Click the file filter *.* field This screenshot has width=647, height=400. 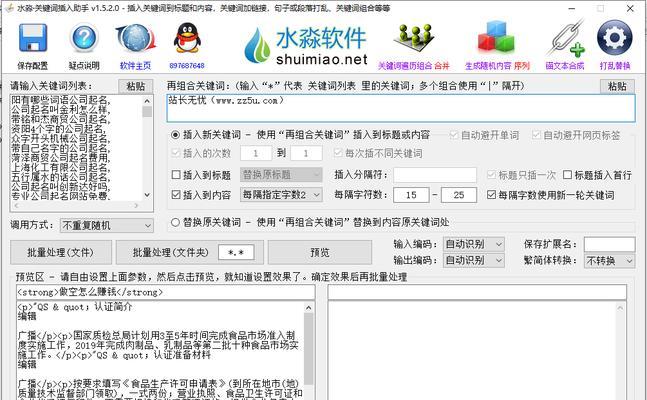(x=236, y=252)
